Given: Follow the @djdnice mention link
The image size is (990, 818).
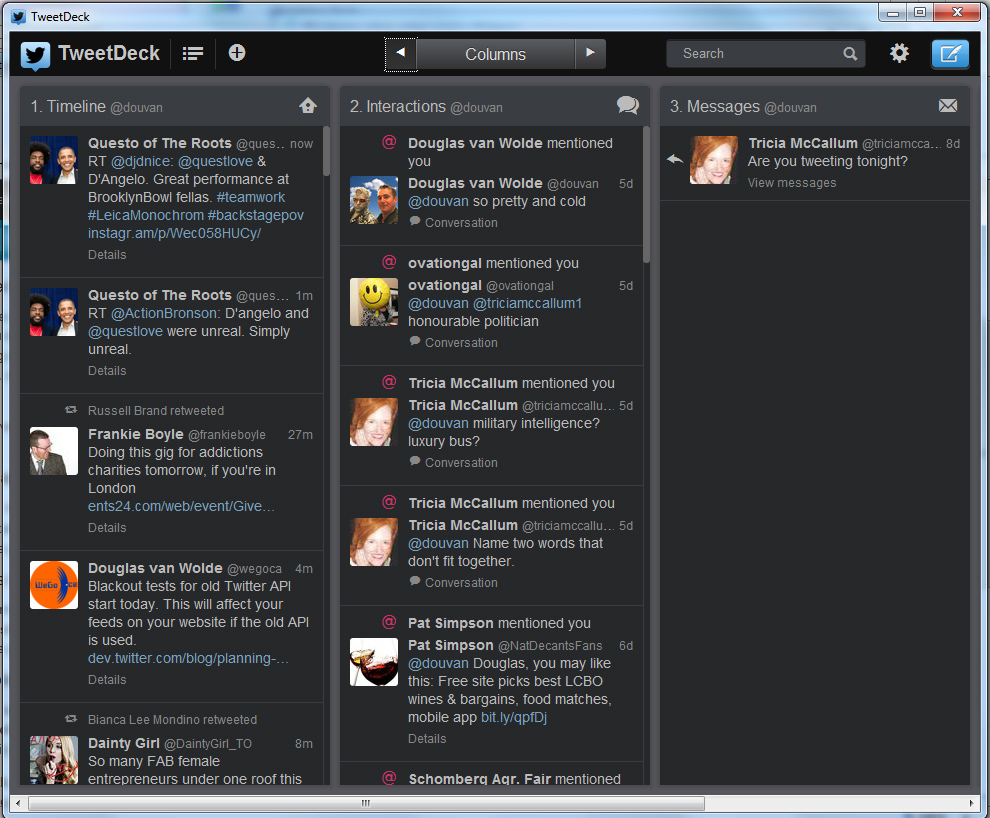Looking at the screenshot, I should (x=140, y=162).
